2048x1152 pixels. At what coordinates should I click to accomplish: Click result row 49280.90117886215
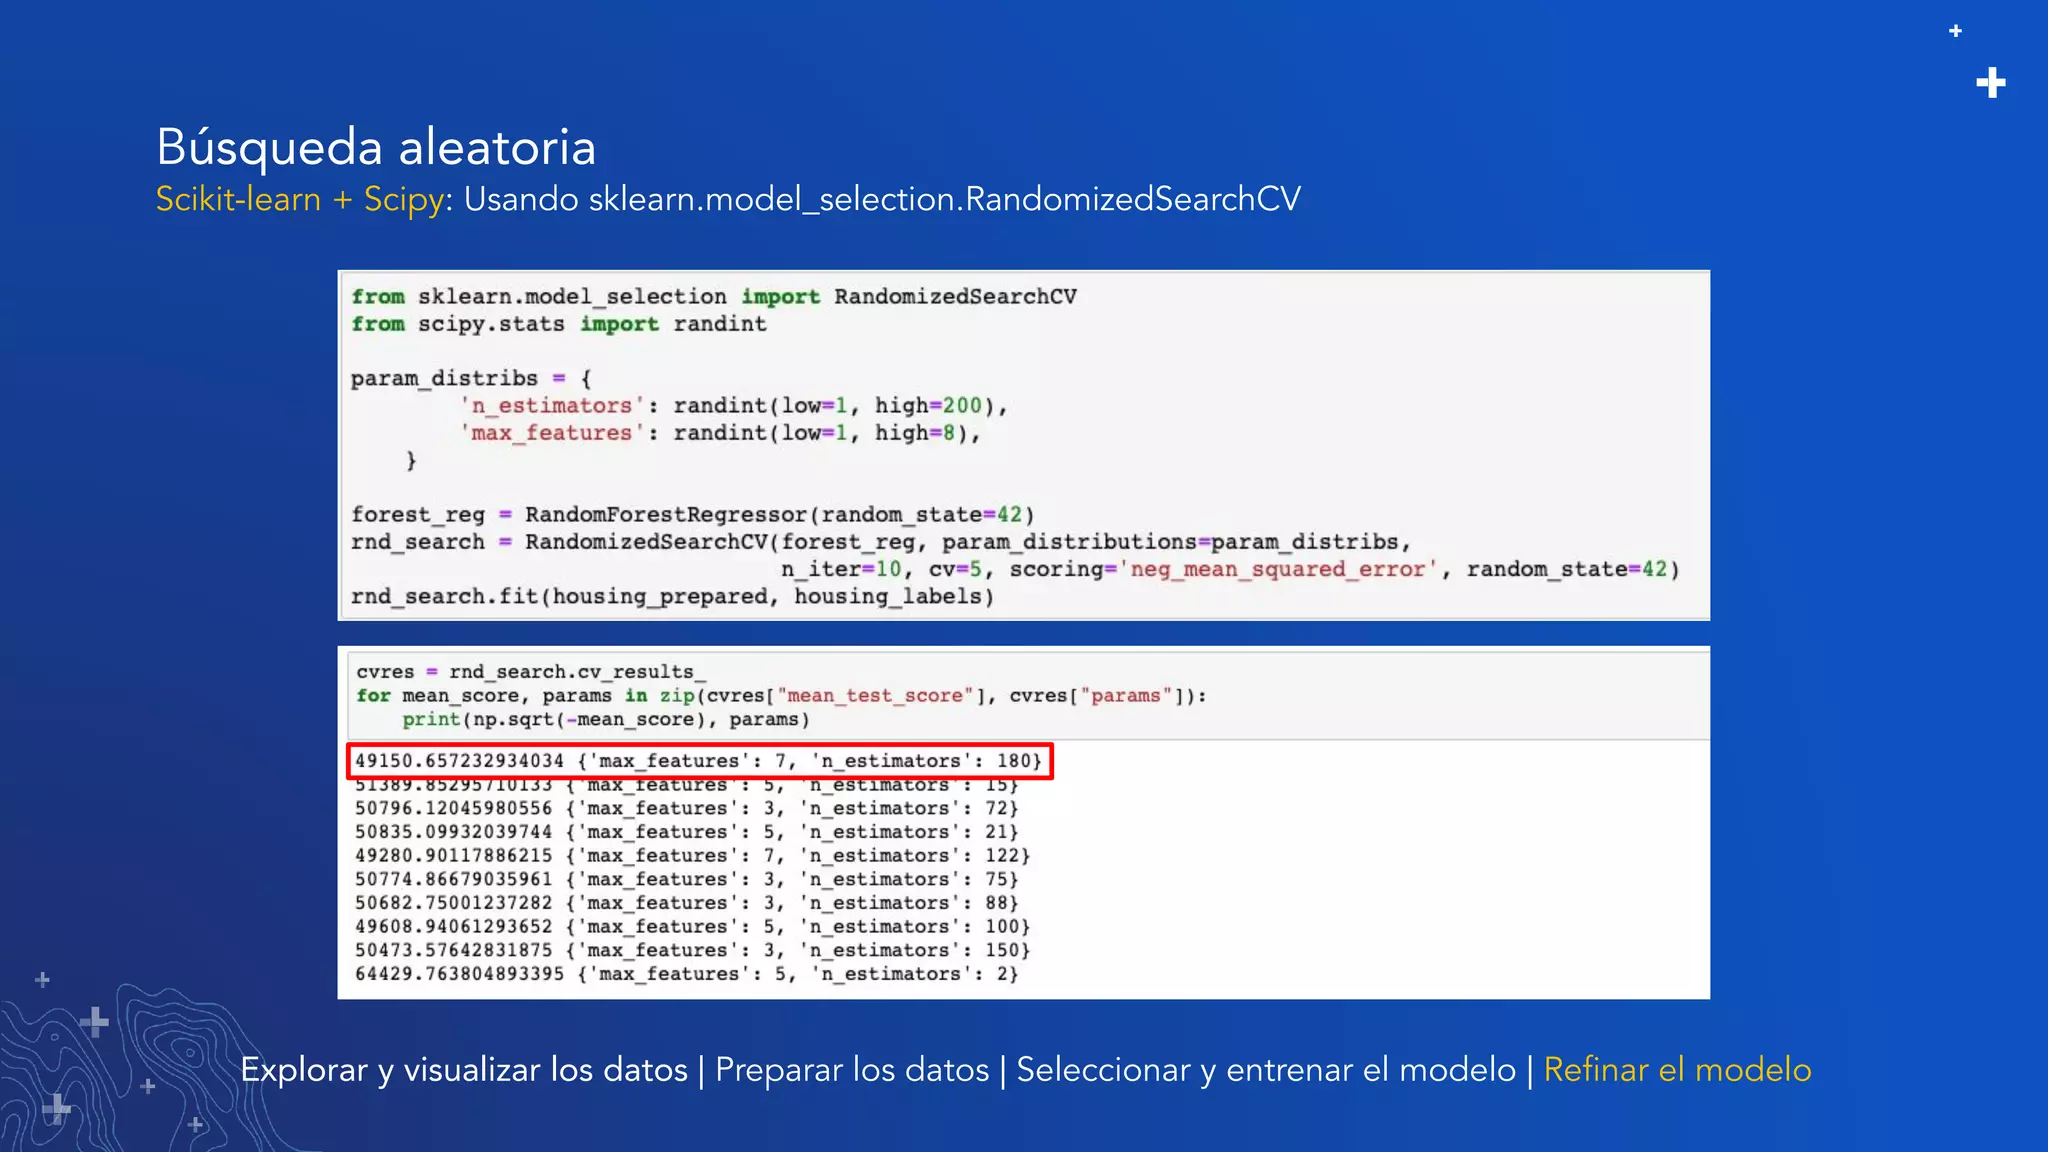click(x=692, y=856)
